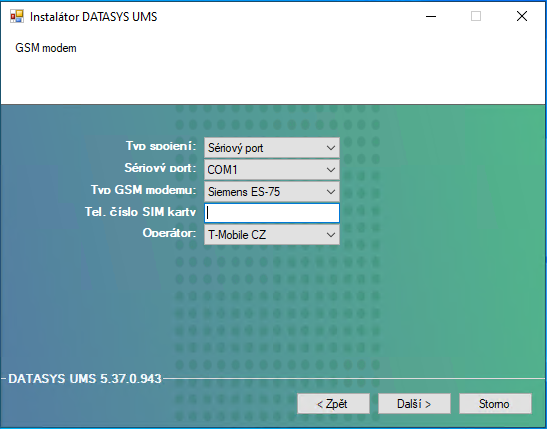
Task: Click the DATASYS UMS 5.37.0.943 version text
Action: click(x=85, y=379)
